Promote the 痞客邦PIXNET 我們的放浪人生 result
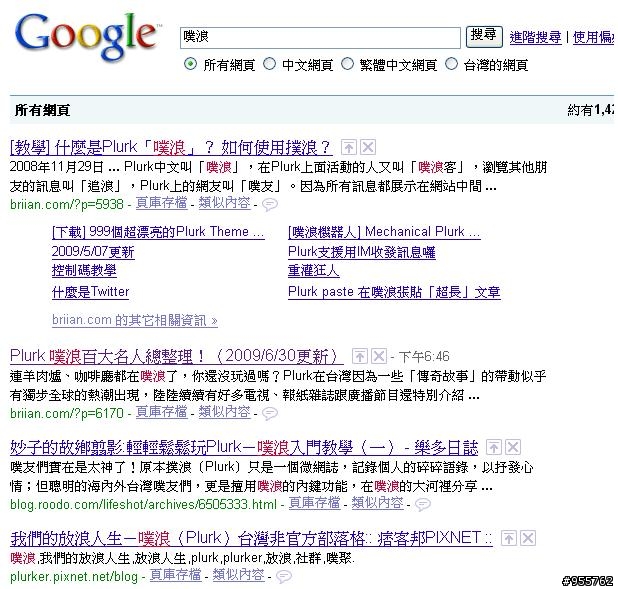The height and width of the screenshot is (589, 618). pyautogui.click(x=508, y=538)
